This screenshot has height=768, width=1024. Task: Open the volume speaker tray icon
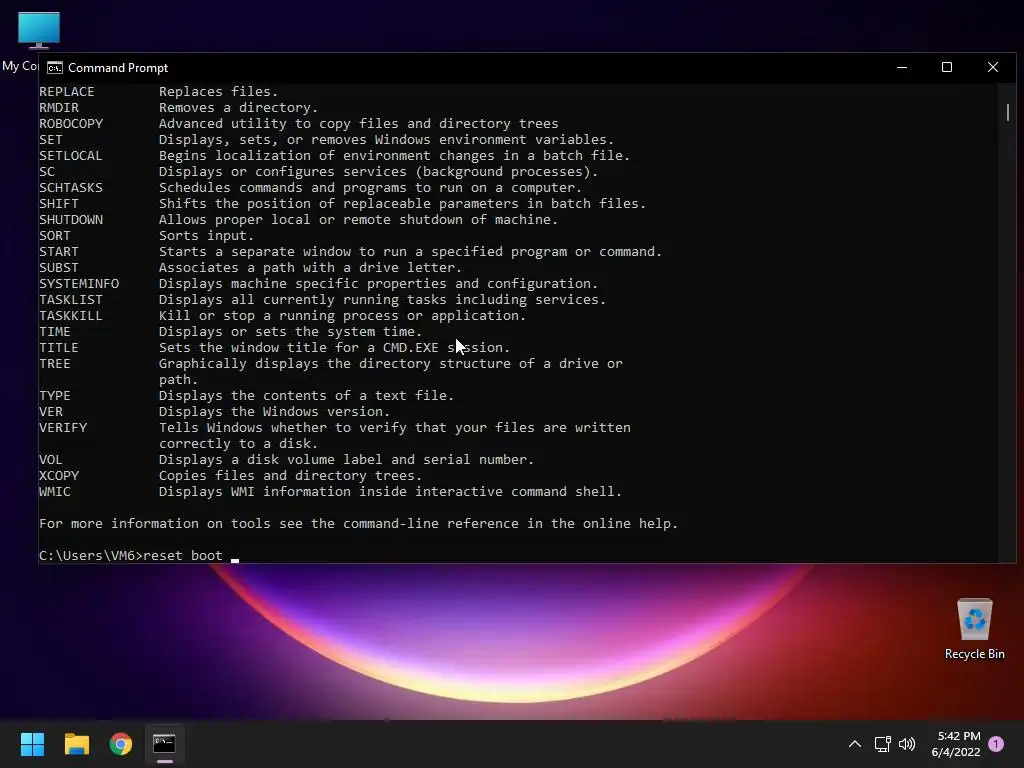tap(907, 744)
